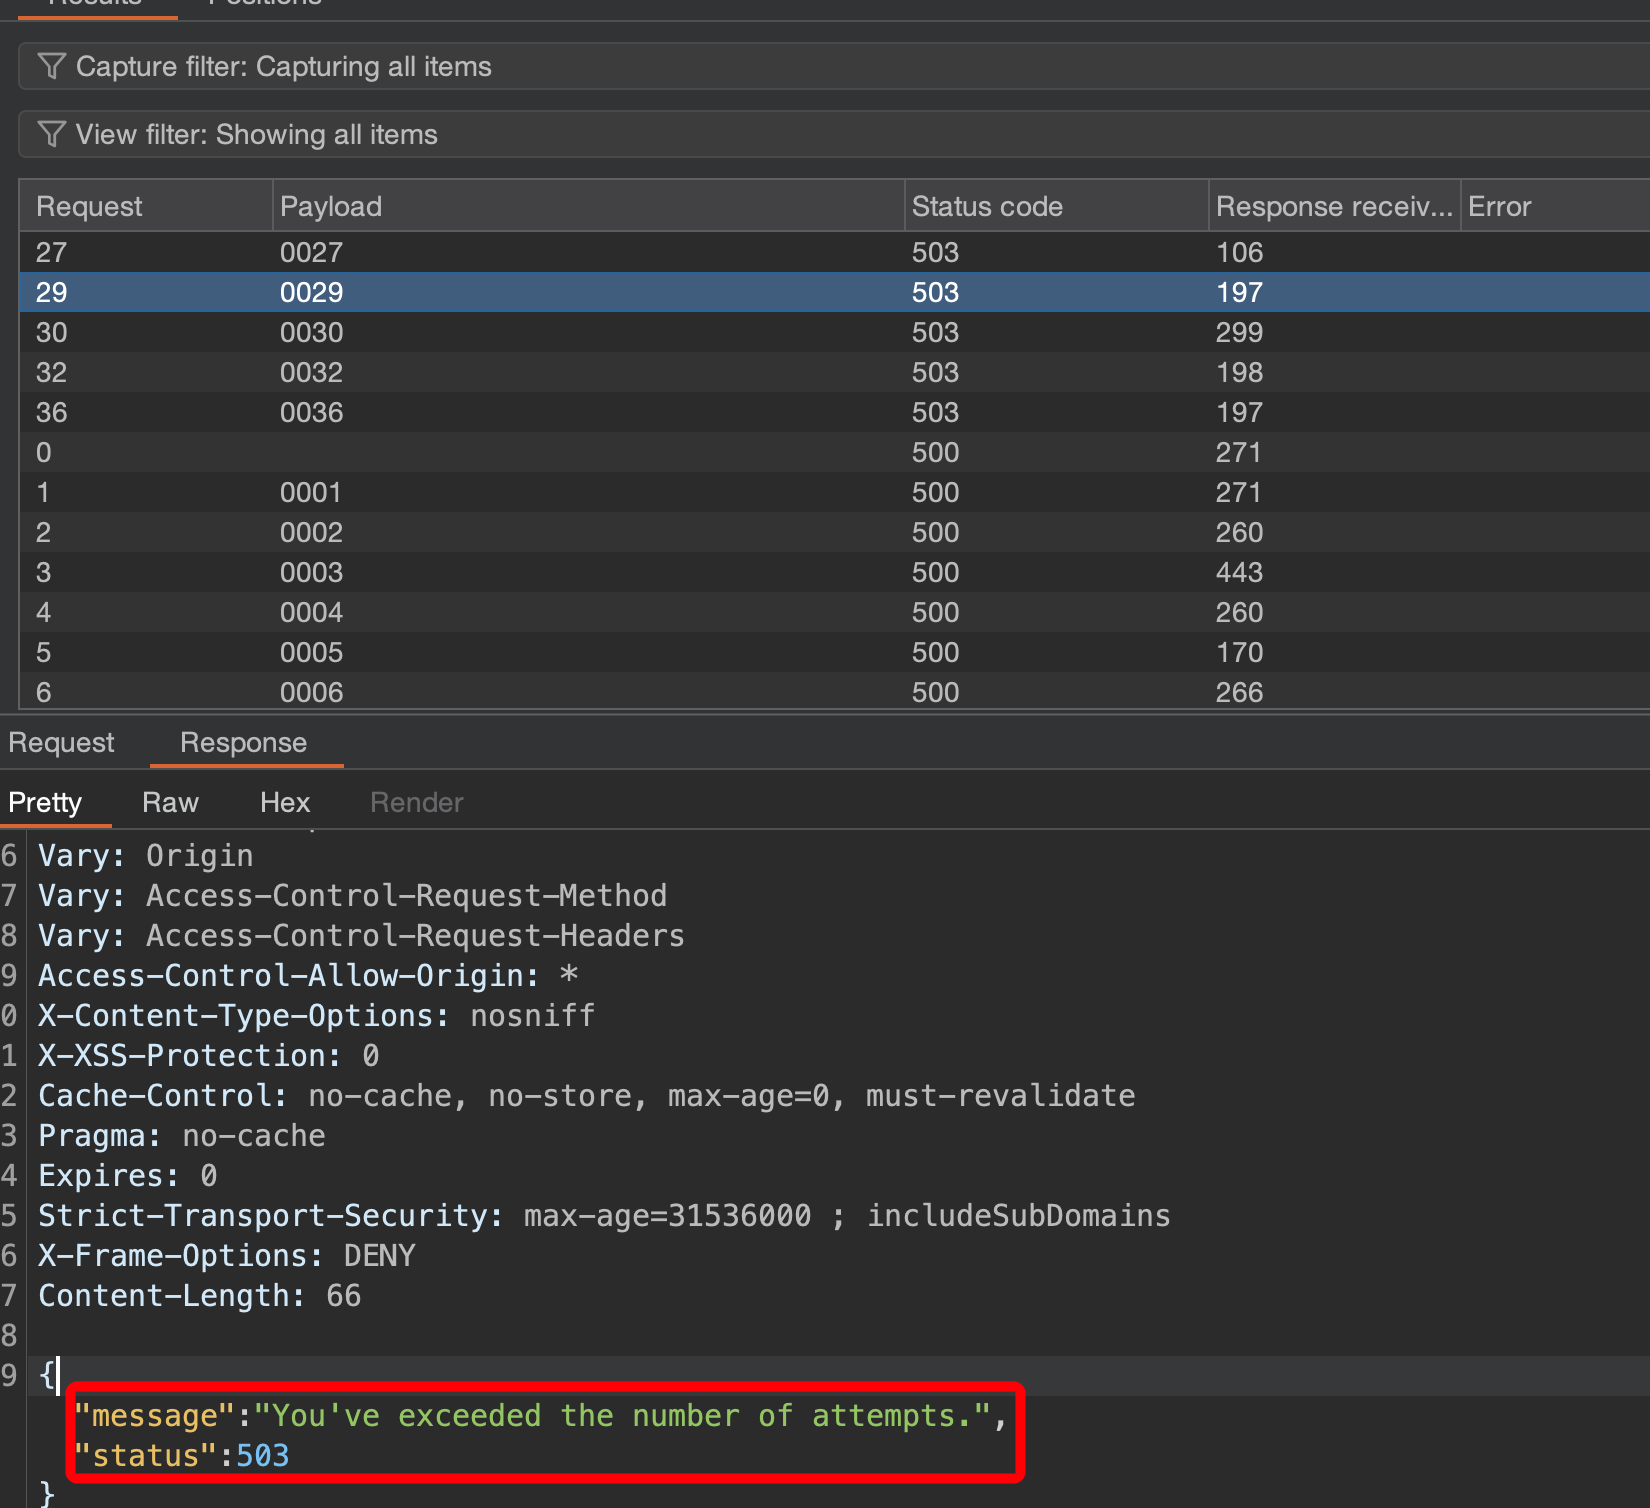Select result row with payload 0036
The image size is (1650, 1508).
311,413
